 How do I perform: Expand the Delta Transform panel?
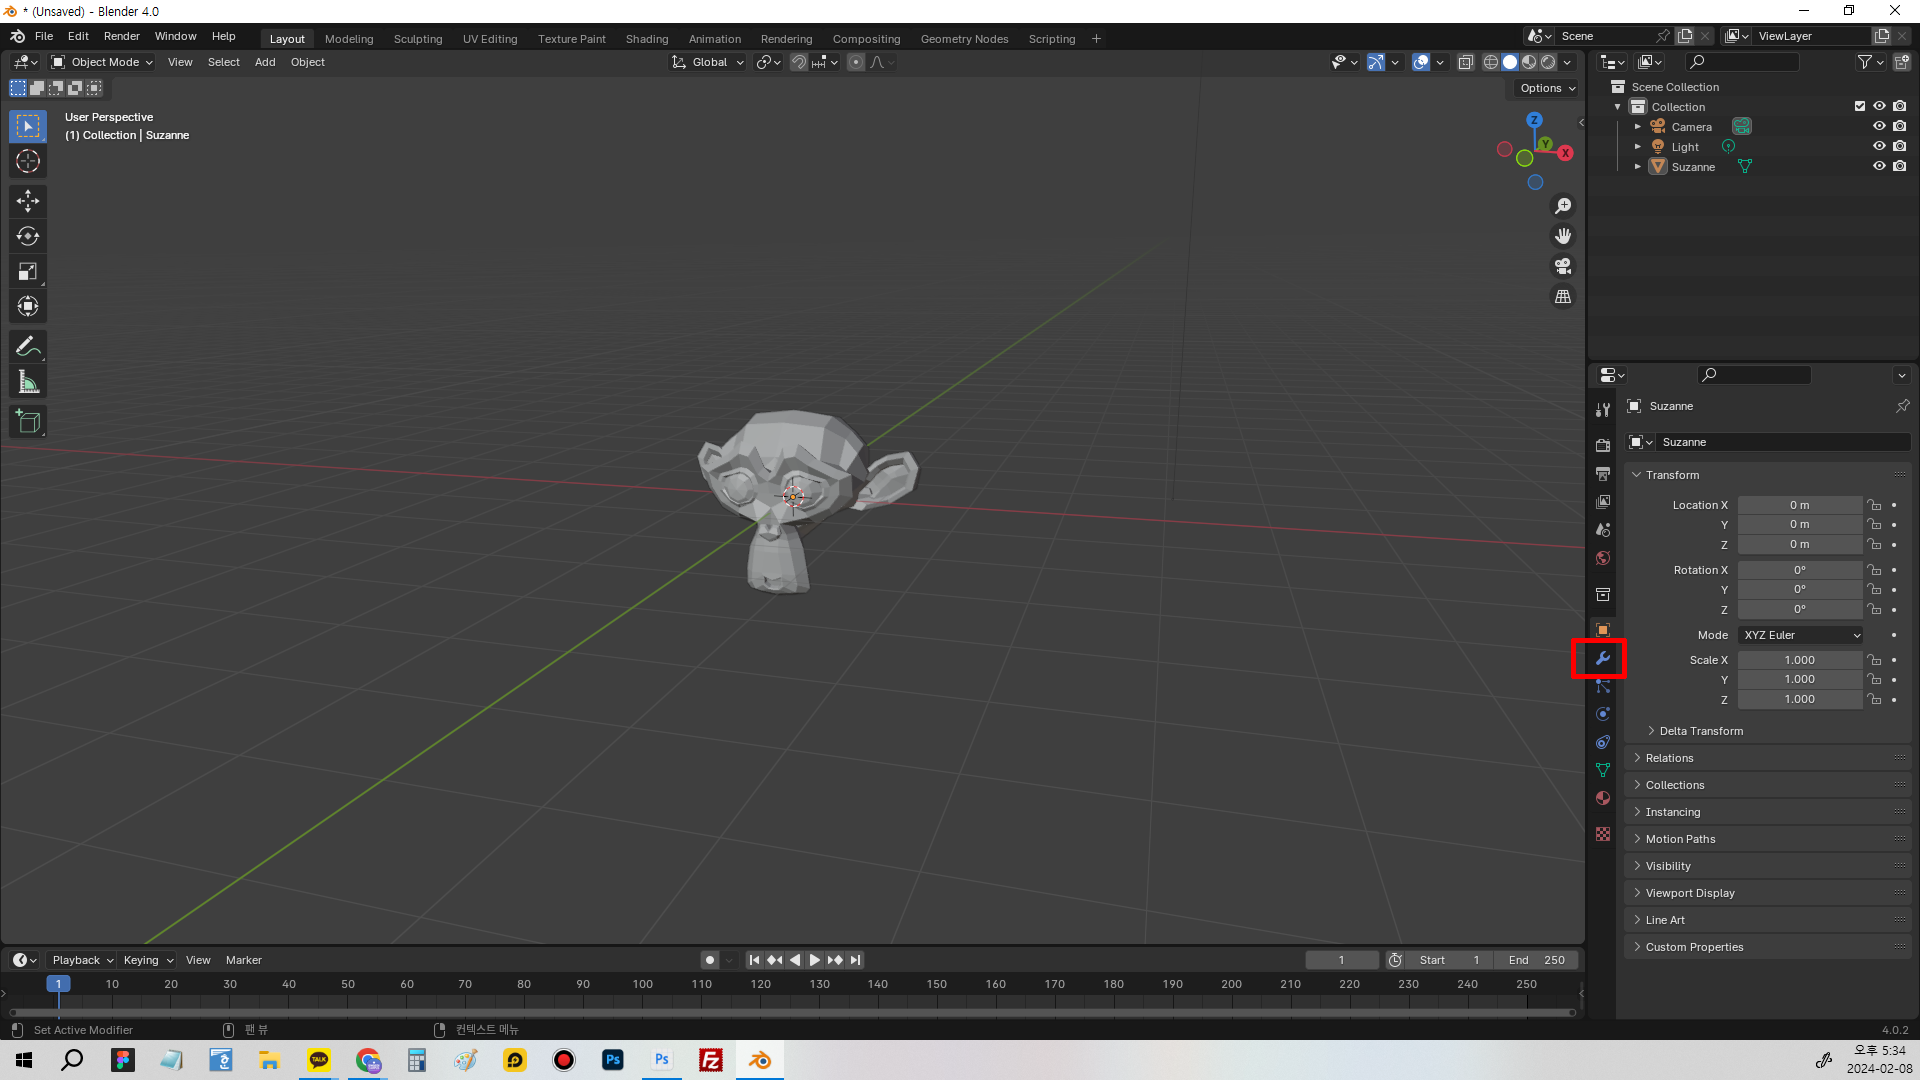(1700, 731)
